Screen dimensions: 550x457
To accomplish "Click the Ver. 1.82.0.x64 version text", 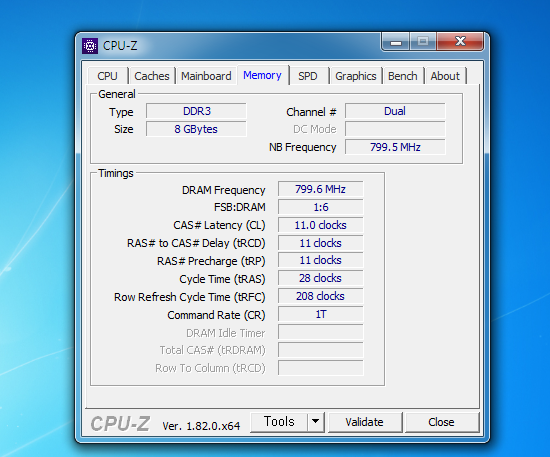I will pyautogui.click(x=201, y=426).
